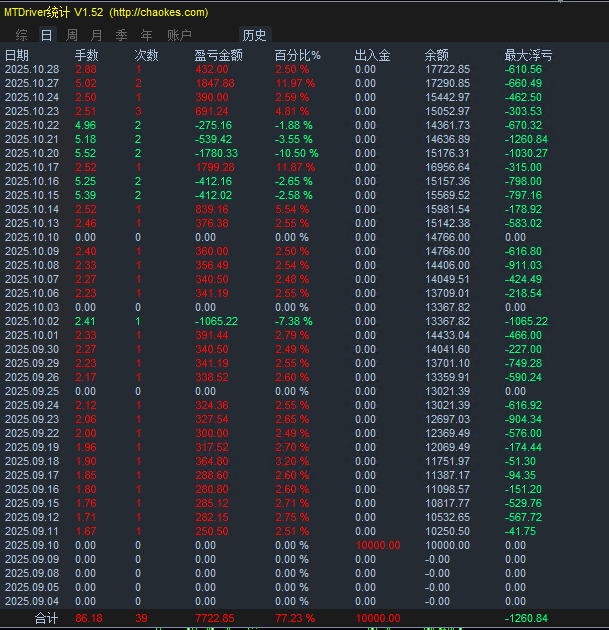Click total max floating loss -1260.84
This screenshot has width=609, height=630.
click(x=526, y=618)
